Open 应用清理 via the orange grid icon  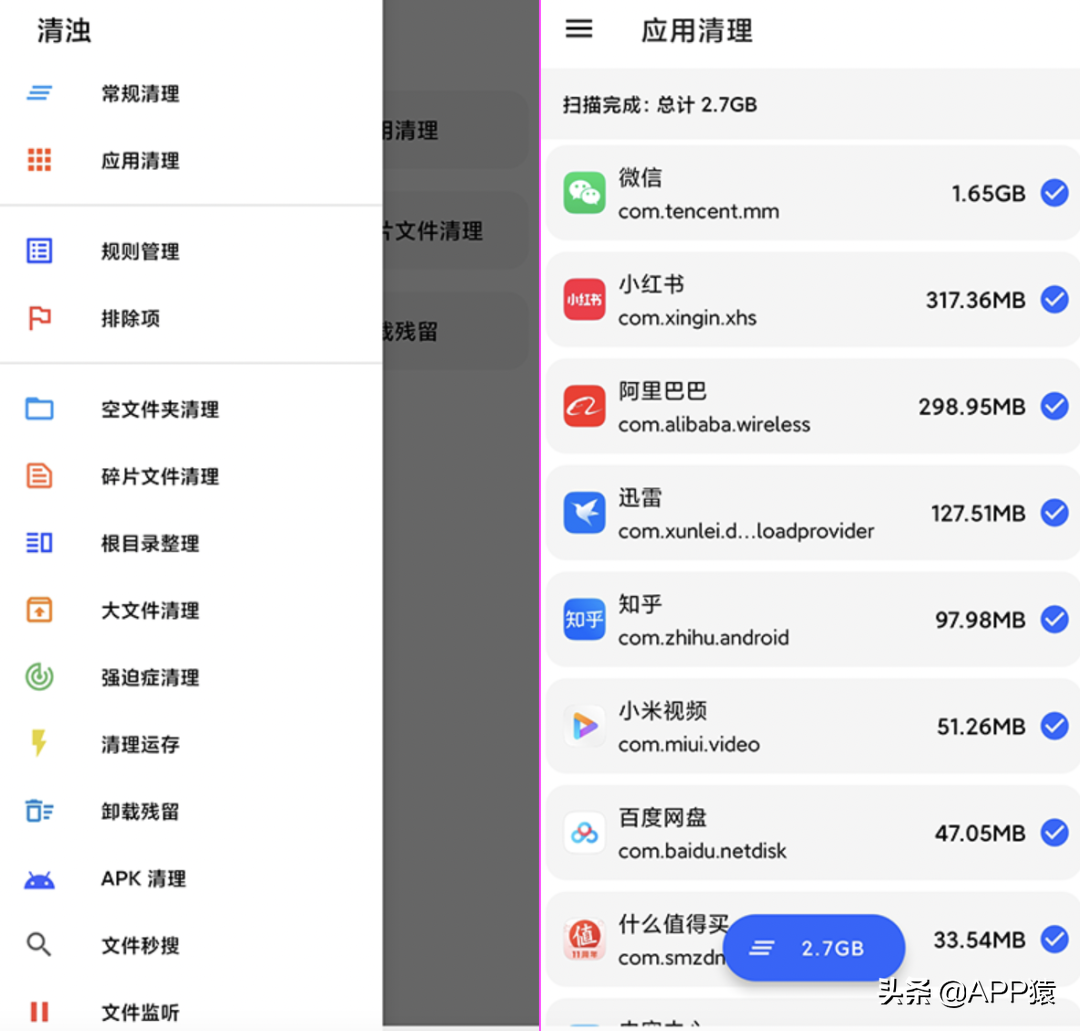point(39,160)
